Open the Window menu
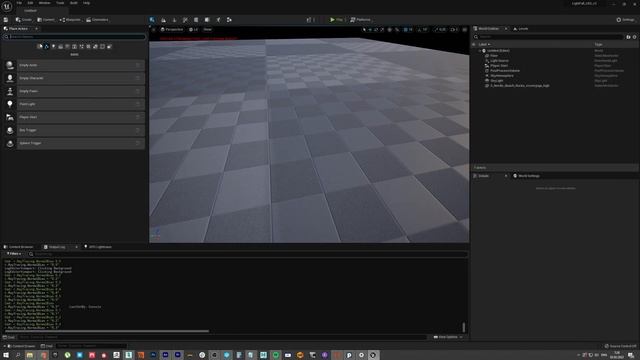This screenshot has width=640, height=360. [44, 3]
